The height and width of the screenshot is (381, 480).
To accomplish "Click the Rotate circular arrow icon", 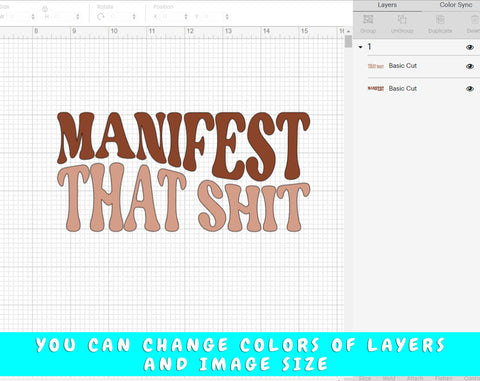I will (101, 16).
